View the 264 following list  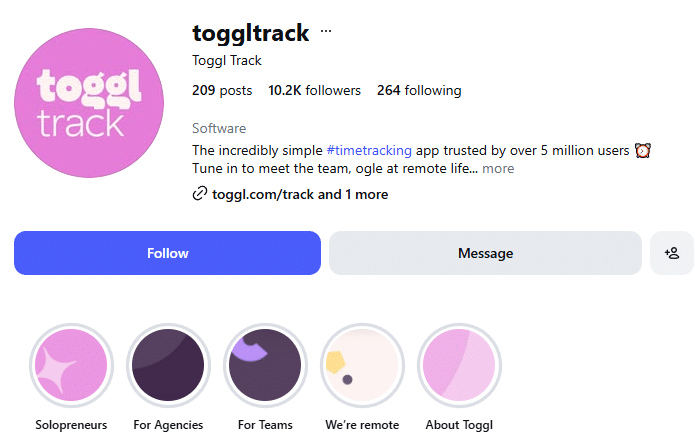[x=419, y=90]
